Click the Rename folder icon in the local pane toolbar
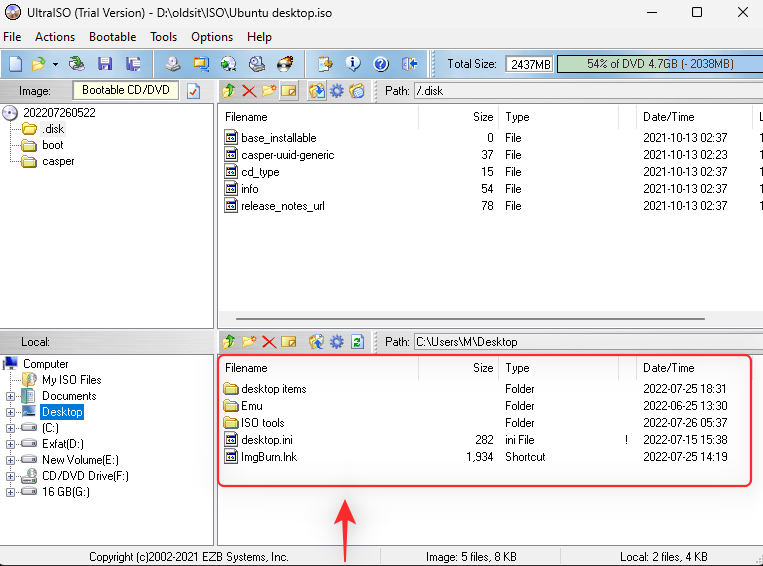 tap(289, 342)
